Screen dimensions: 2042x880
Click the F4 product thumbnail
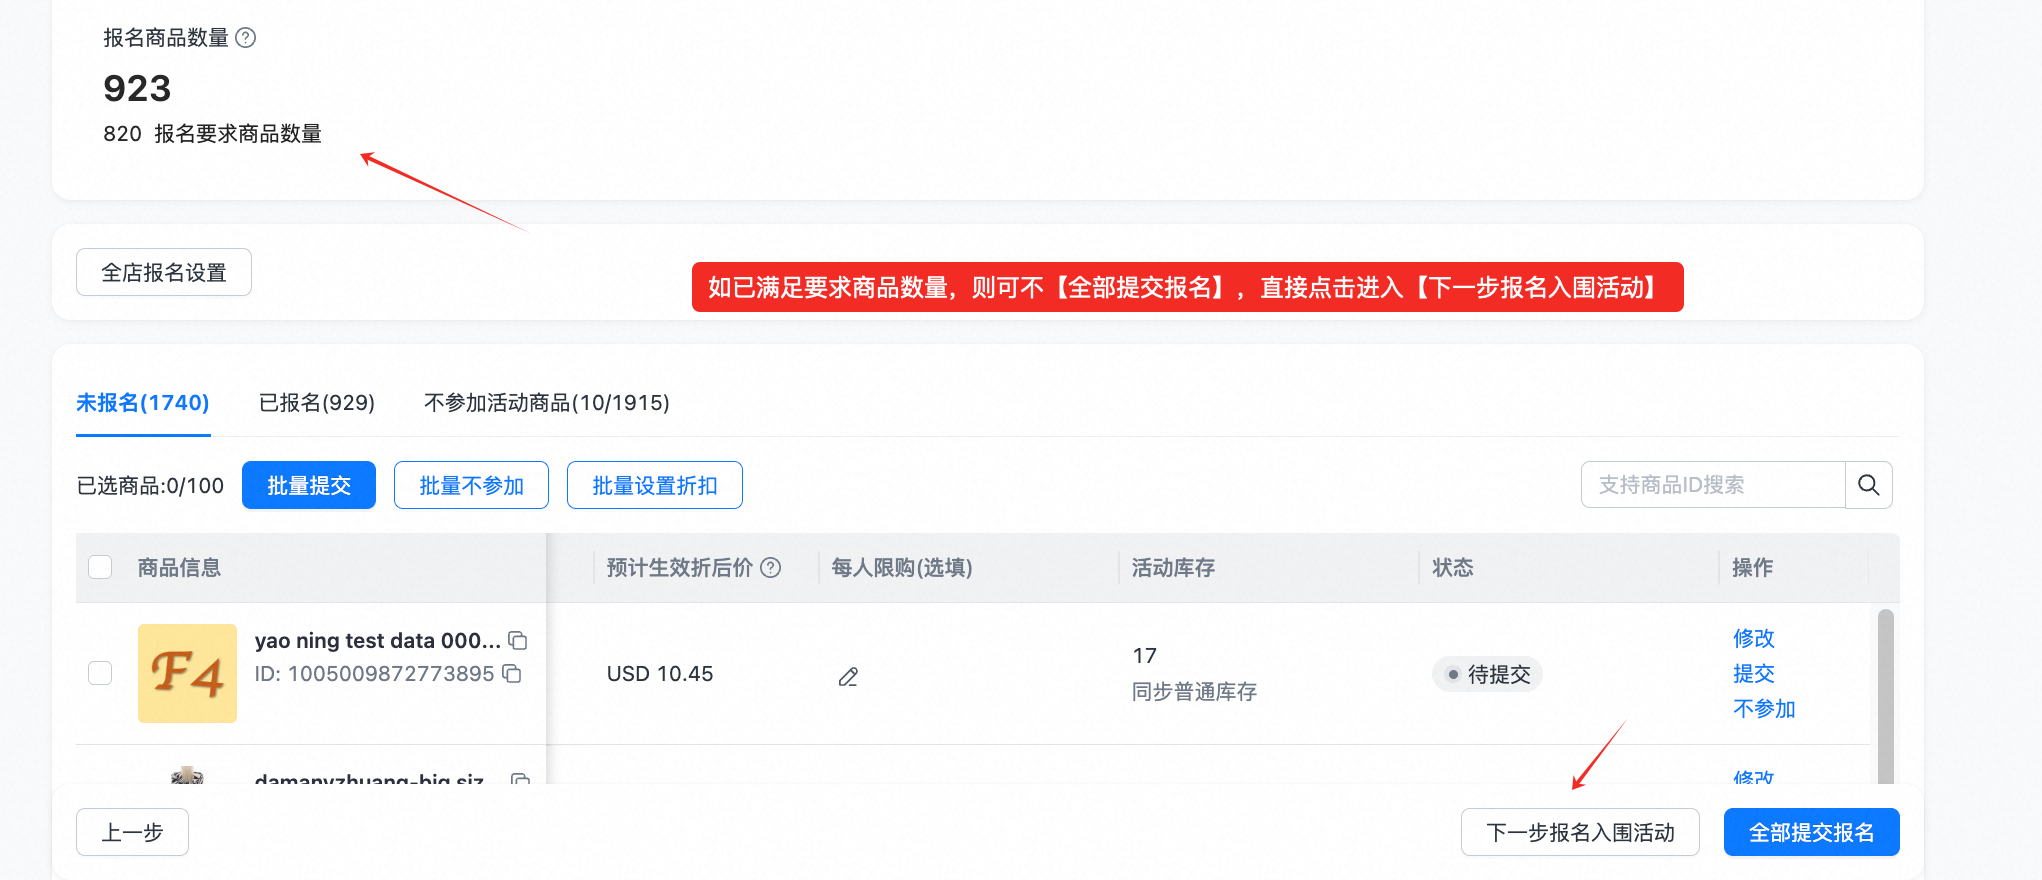187,673
